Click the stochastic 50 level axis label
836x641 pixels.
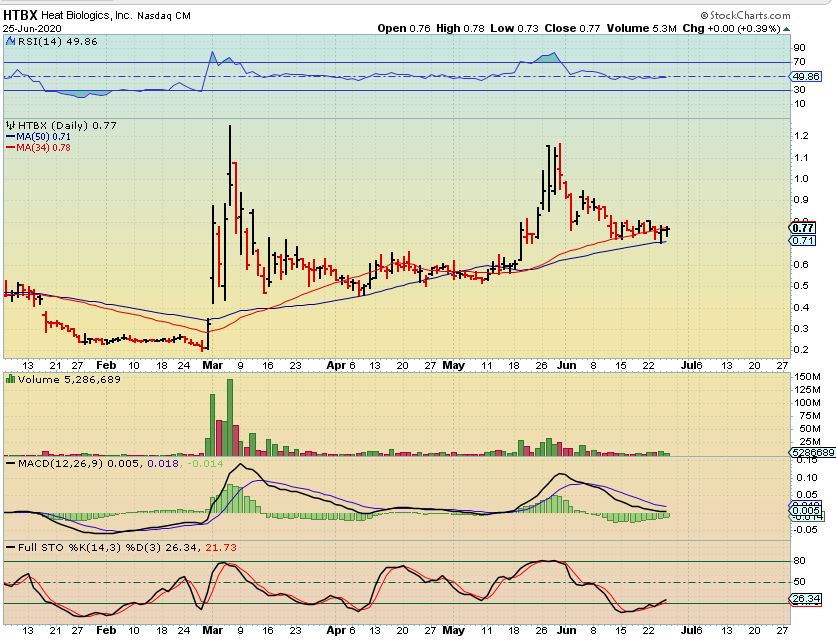pos(799,581)
